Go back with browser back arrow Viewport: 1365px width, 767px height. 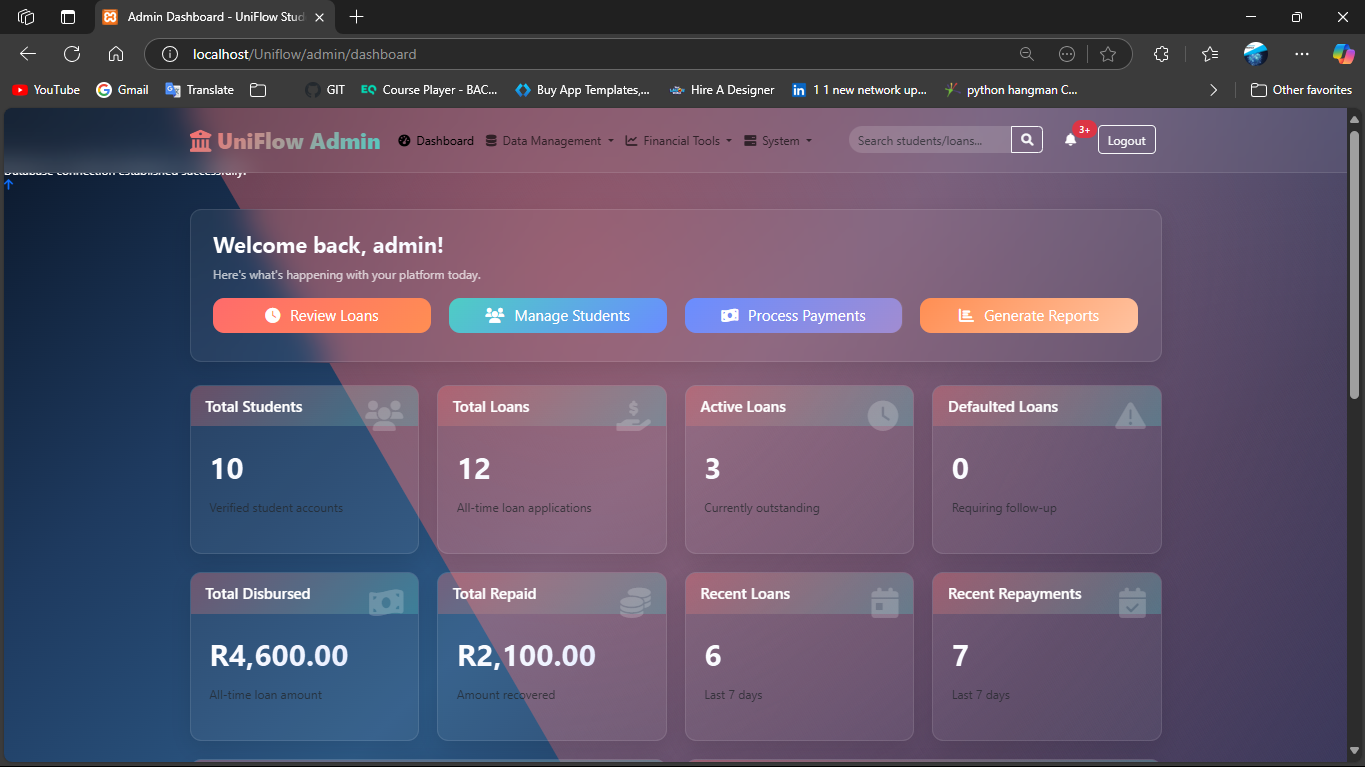28,54
